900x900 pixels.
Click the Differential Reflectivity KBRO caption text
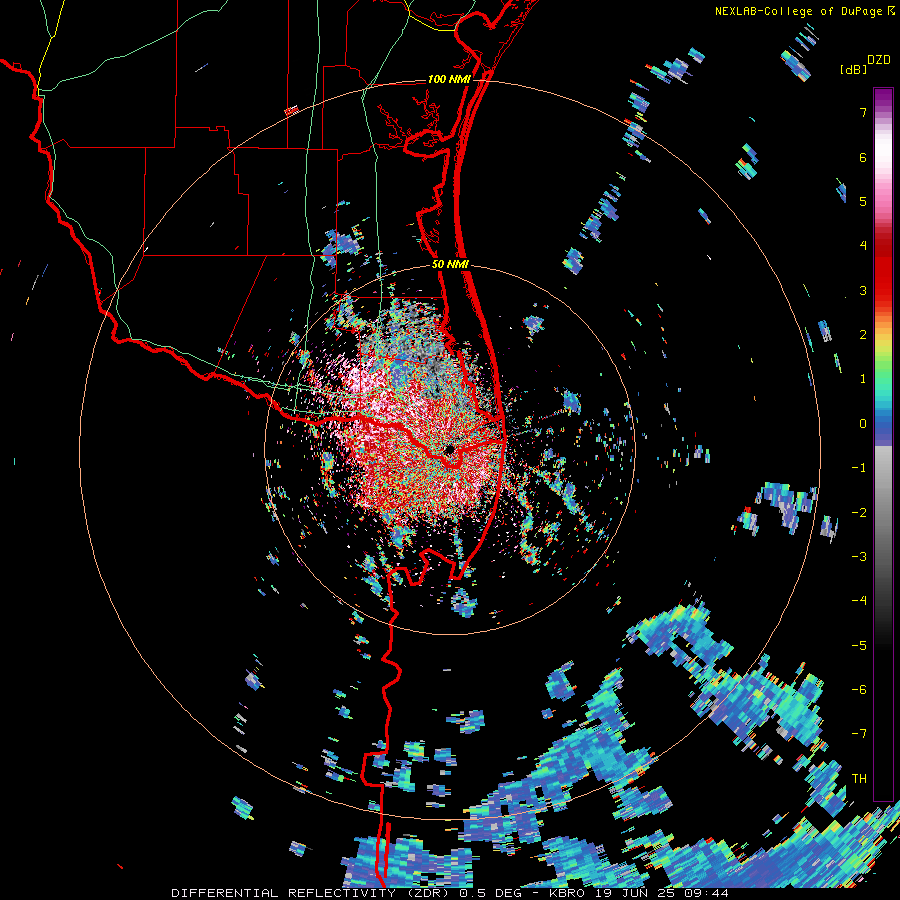(449, 893)
